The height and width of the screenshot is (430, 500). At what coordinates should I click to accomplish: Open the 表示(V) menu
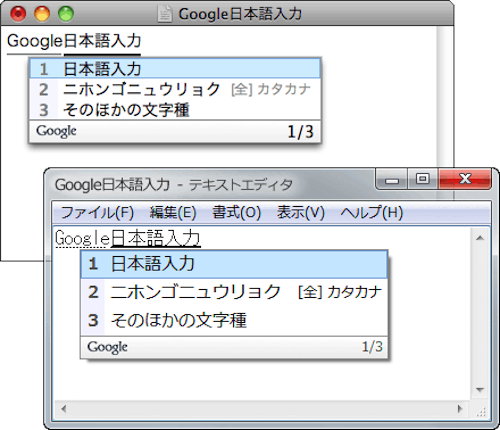tap(300, 212)
